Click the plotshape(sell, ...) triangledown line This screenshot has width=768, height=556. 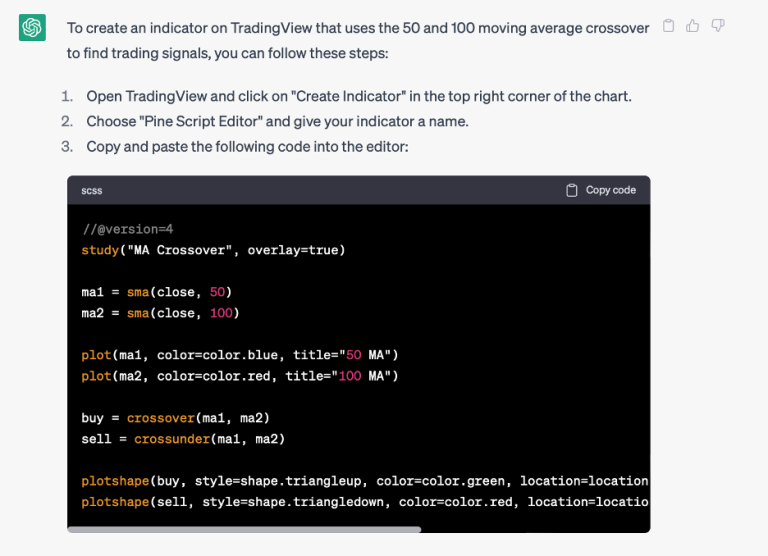point(364,502)
